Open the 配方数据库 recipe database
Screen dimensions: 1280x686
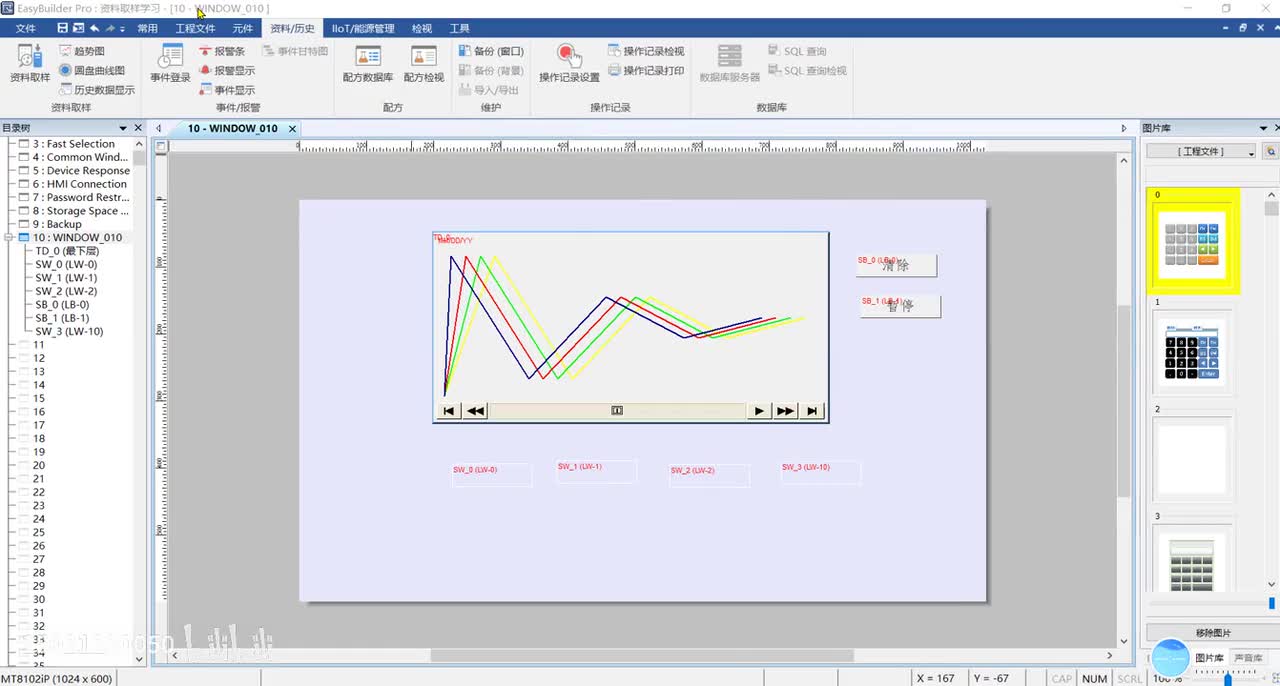pyautogui.click(x=367, y=64)
